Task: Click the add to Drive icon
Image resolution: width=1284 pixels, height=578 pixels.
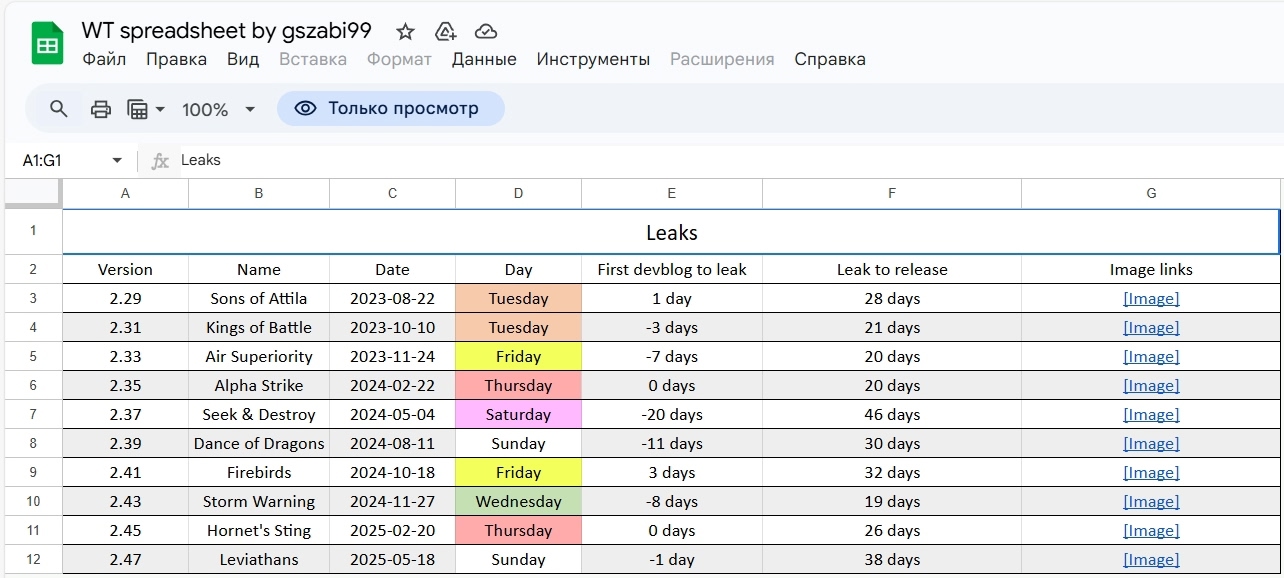Action: (446, 31)
